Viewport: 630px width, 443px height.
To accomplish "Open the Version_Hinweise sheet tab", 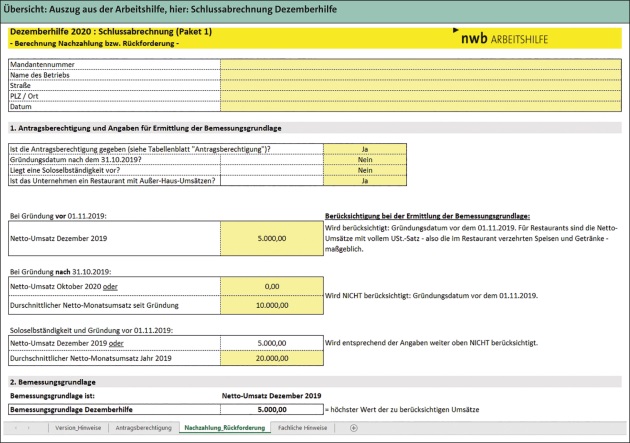I will 77,428.
